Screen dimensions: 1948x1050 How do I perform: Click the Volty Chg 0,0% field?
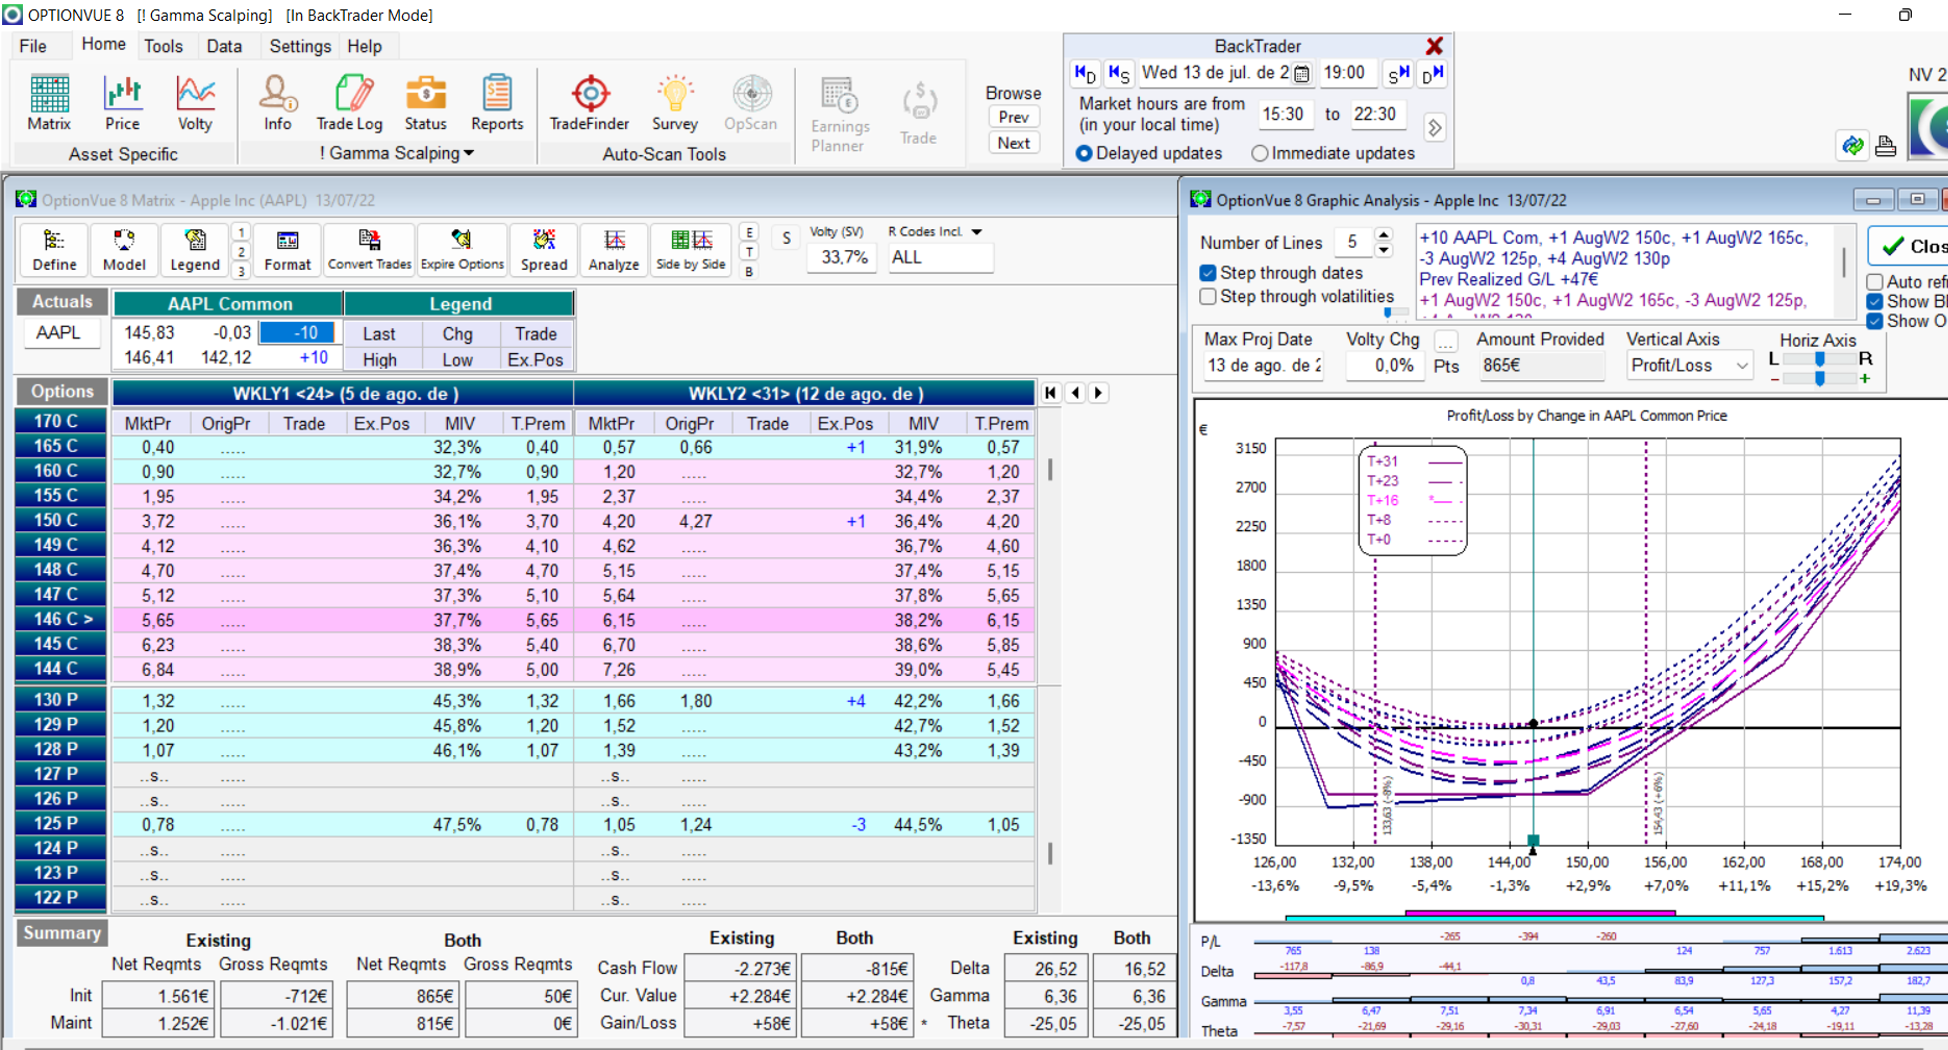click(1383, 366)
